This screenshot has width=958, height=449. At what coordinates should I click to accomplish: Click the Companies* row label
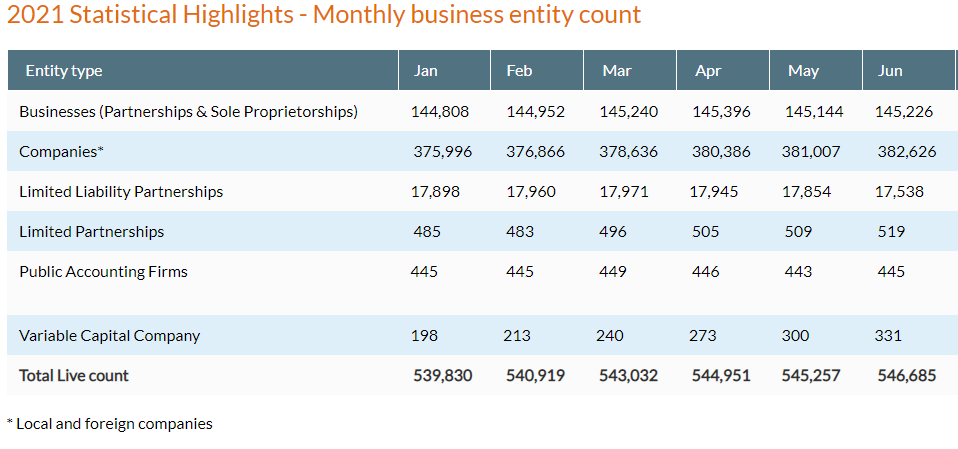point(62,152)
